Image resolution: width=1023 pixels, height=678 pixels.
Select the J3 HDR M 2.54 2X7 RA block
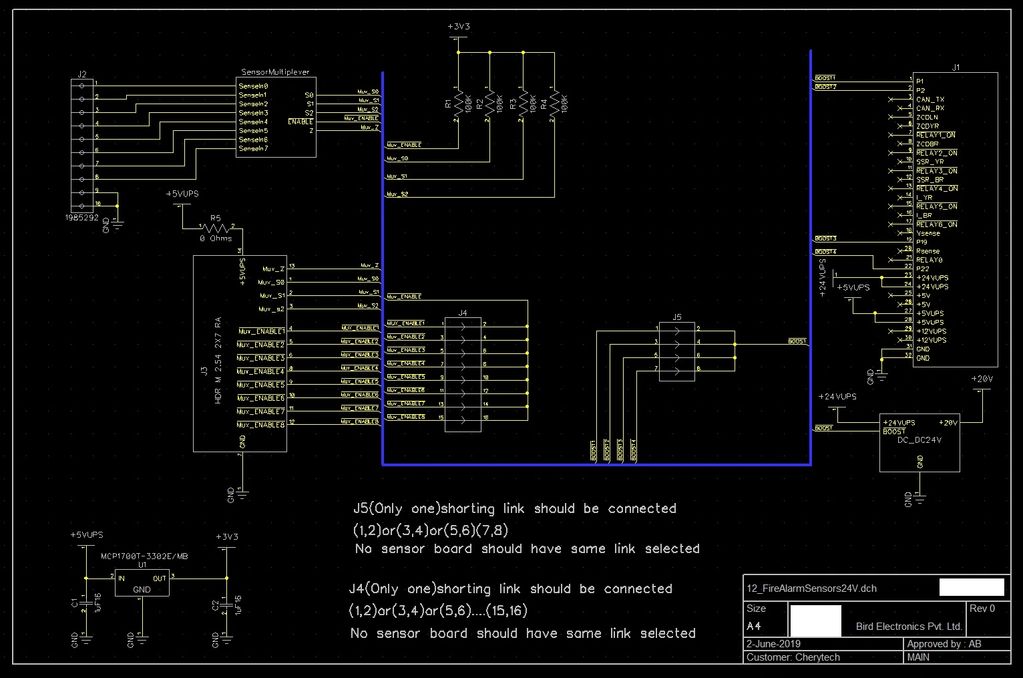(x=239, y=353)
